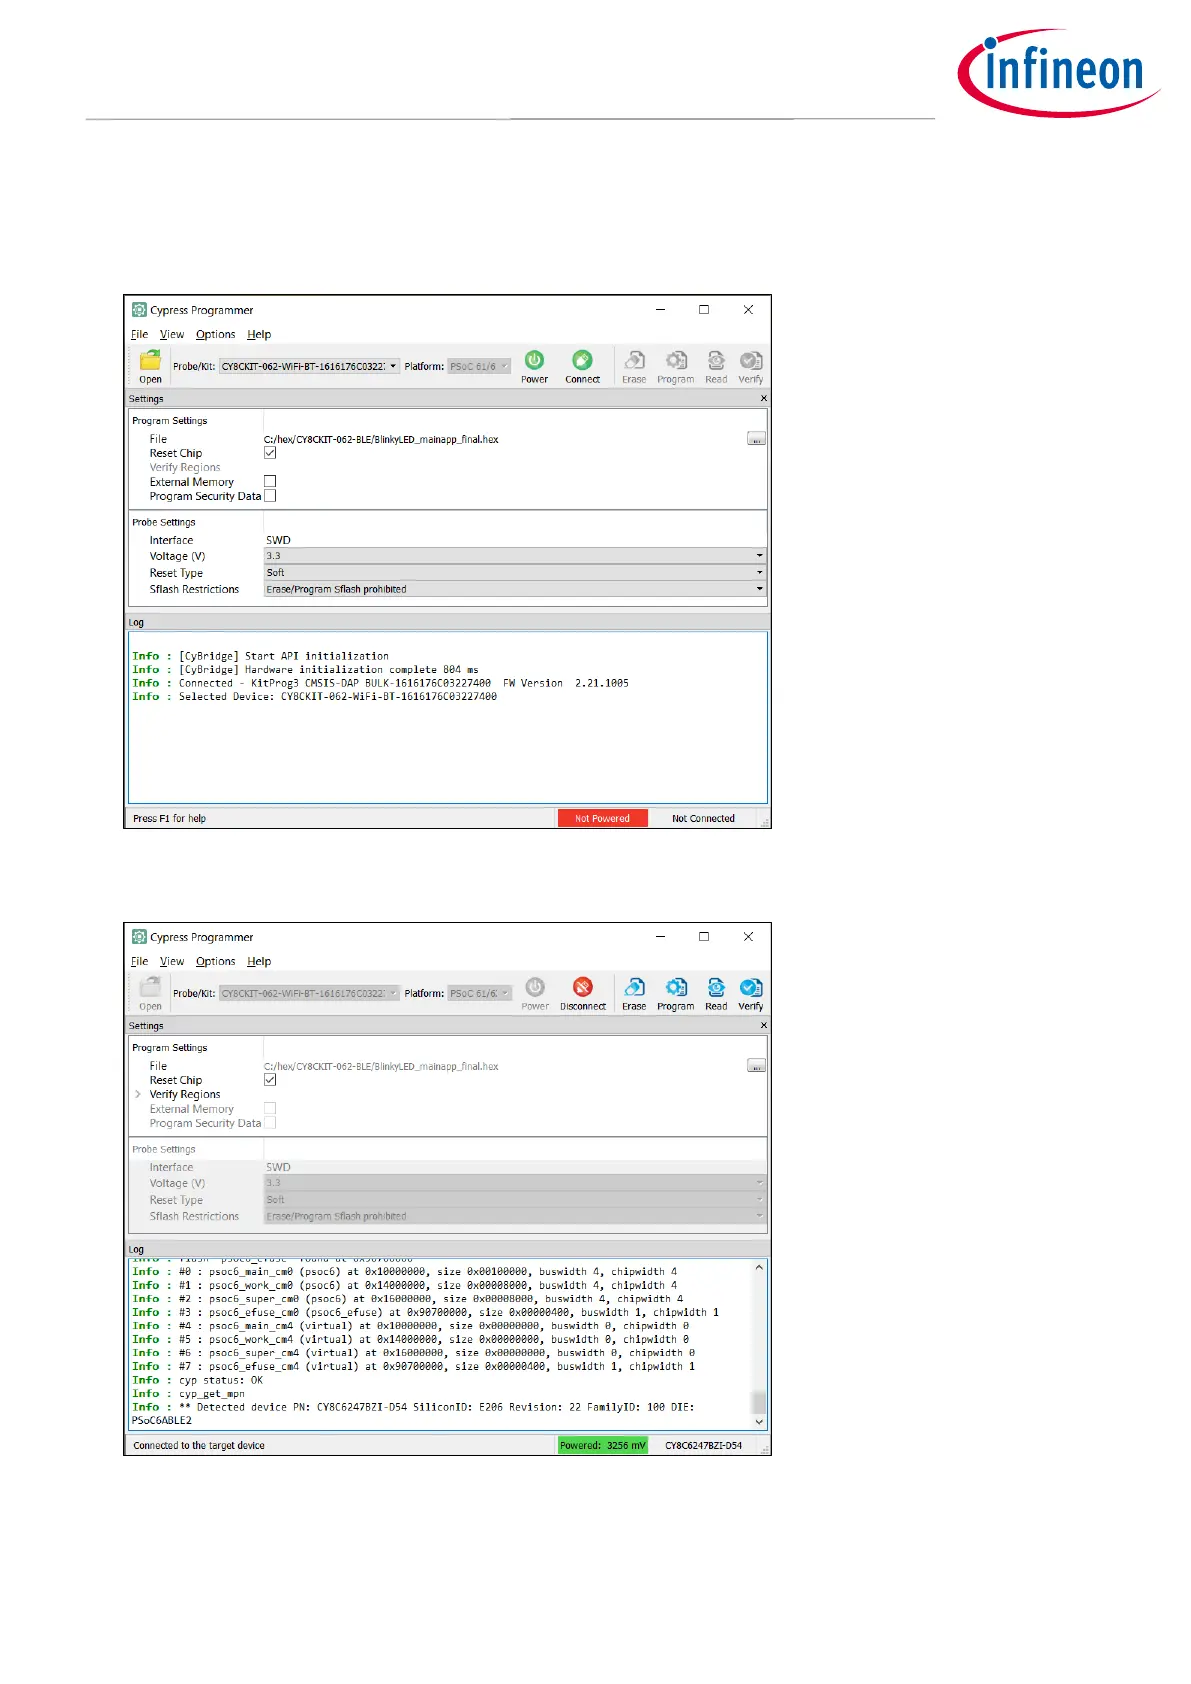Open Probe/Kit dropdown in lower window
1191x1684 pixels.
309,993
